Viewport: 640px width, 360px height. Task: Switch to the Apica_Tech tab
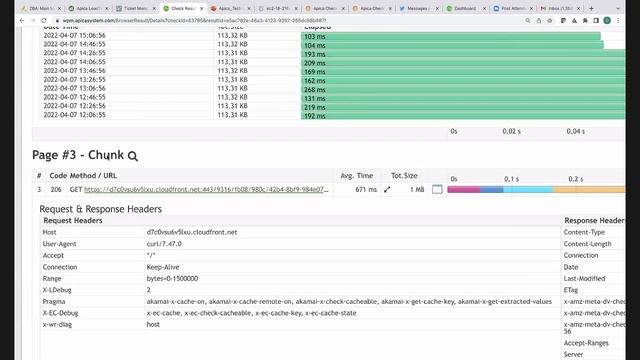(x=230, y=8)
